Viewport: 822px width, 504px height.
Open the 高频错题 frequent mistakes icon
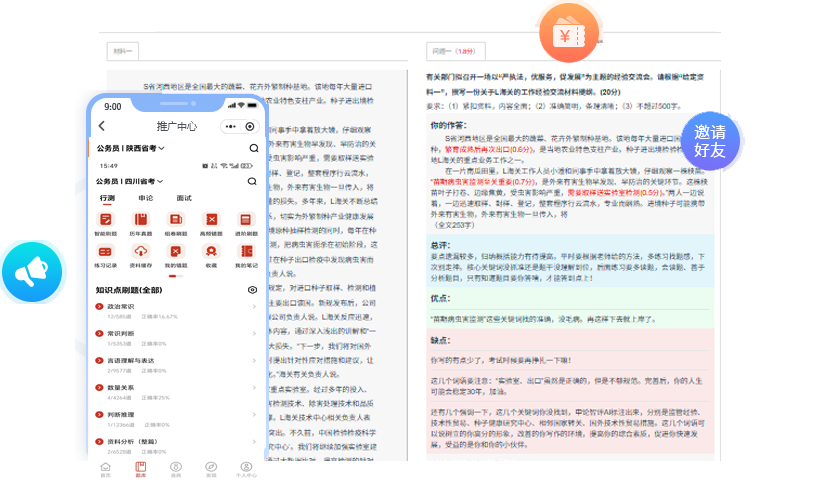coord(211,219)
